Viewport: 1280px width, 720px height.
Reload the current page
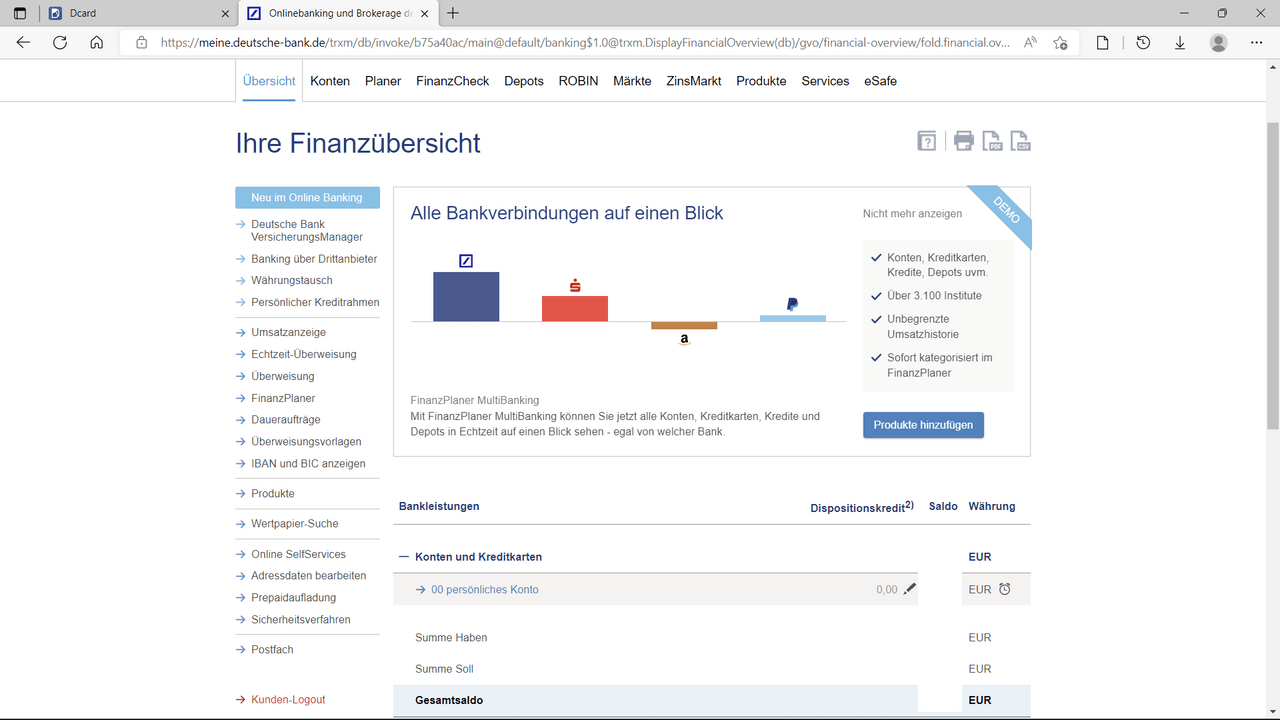click(x=60, y=43)
